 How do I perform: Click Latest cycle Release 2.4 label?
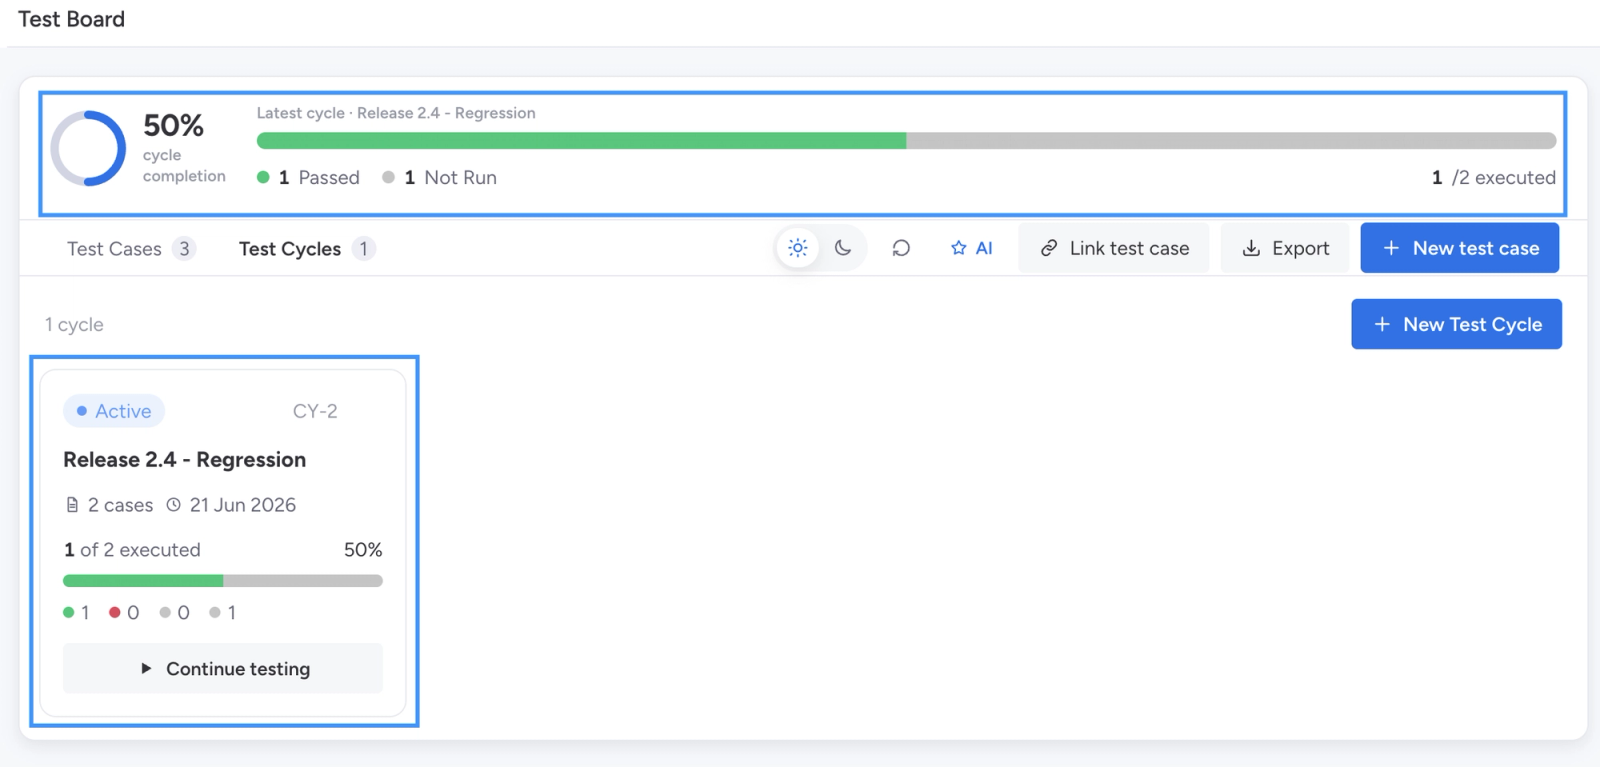pyautogui.click(x=396, y=113)
